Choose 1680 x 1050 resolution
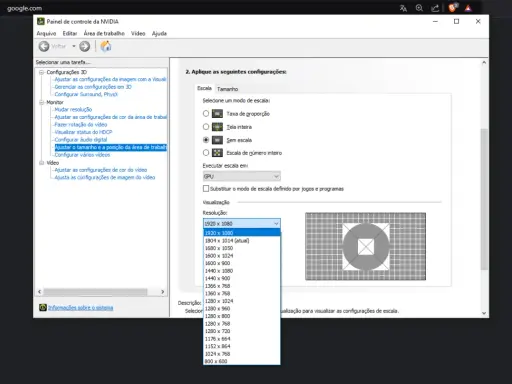Screen dimensions: 512x384 242,248
